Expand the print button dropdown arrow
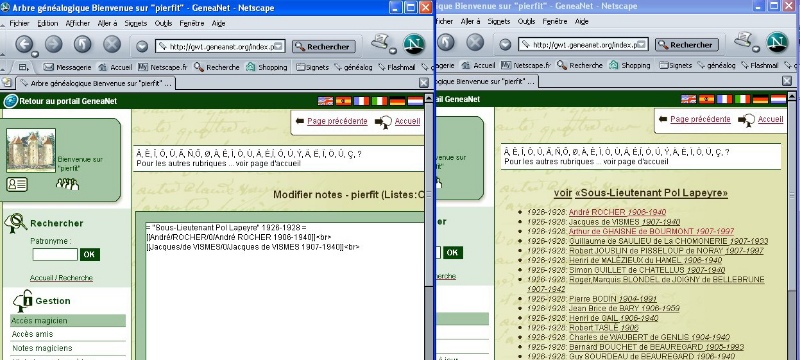Viewport: 800px width, 360px height. [393, 51]
